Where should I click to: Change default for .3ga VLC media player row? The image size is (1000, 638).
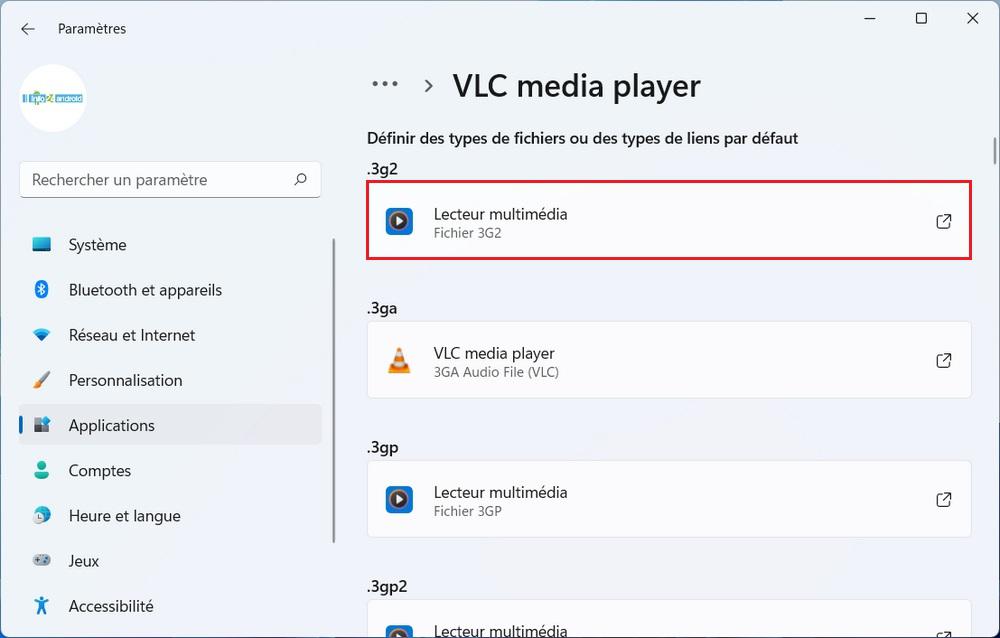tap(669, 360)
